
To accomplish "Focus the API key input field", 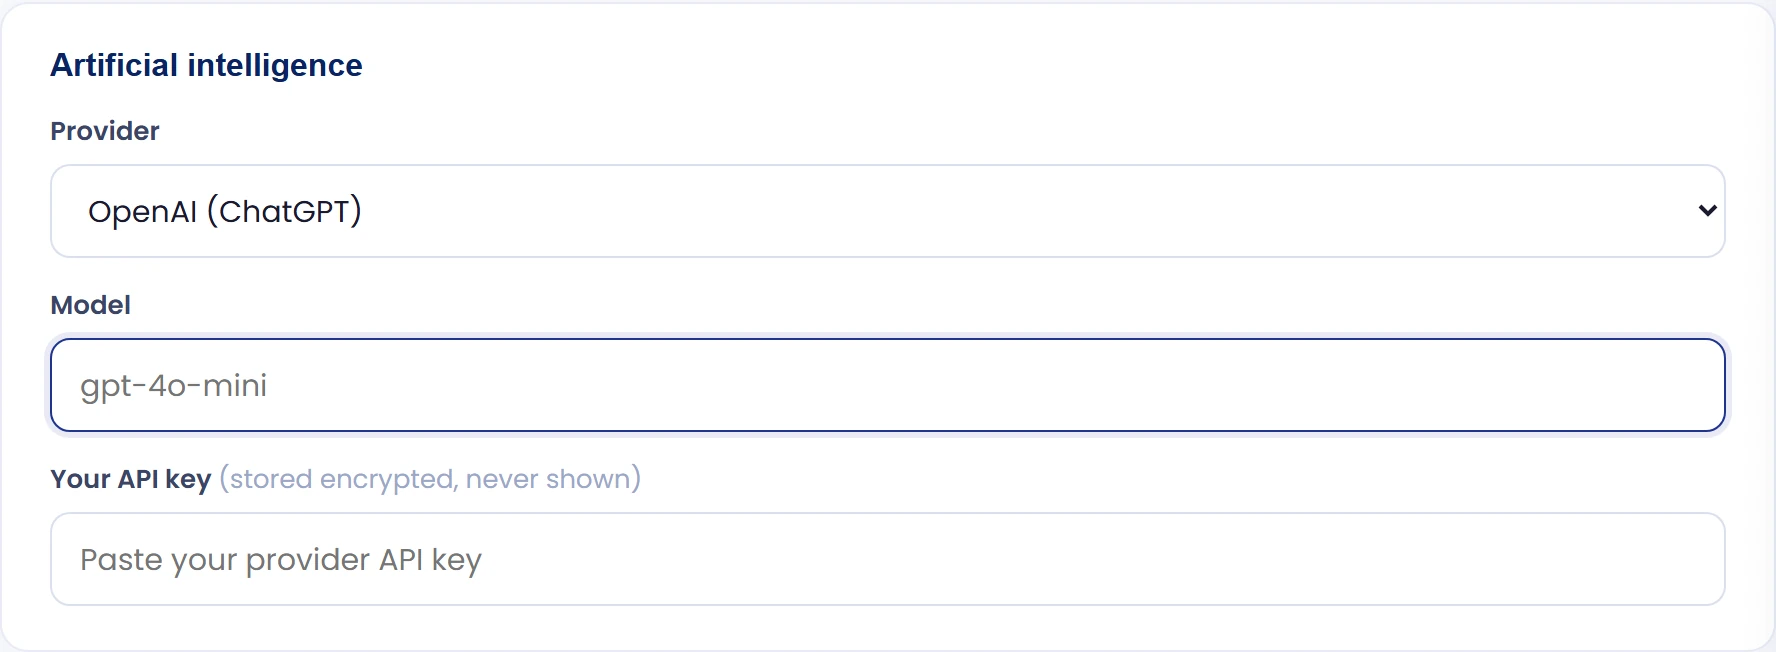I will pyautogui.click(x=888, y=559).
